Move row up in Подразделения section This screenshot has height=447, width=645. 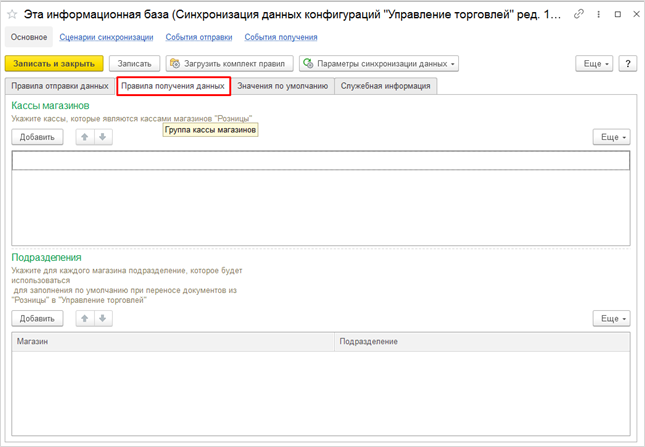coord(85,318)
